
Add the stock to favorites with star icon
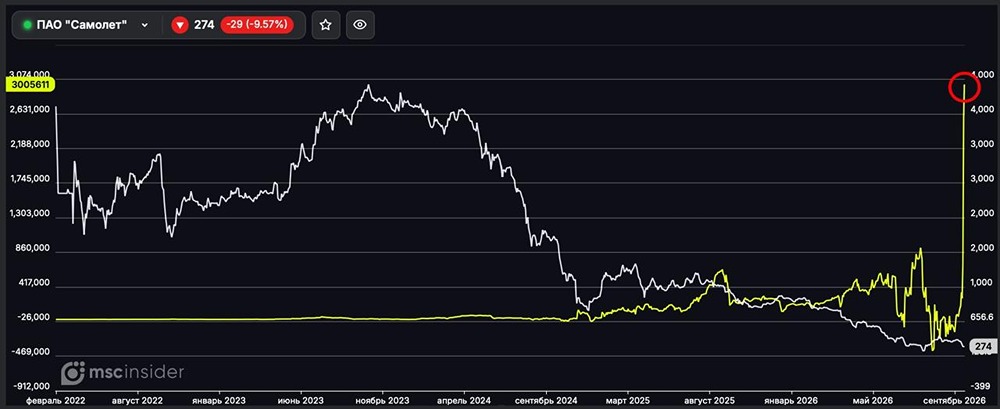tap(325, 25)
